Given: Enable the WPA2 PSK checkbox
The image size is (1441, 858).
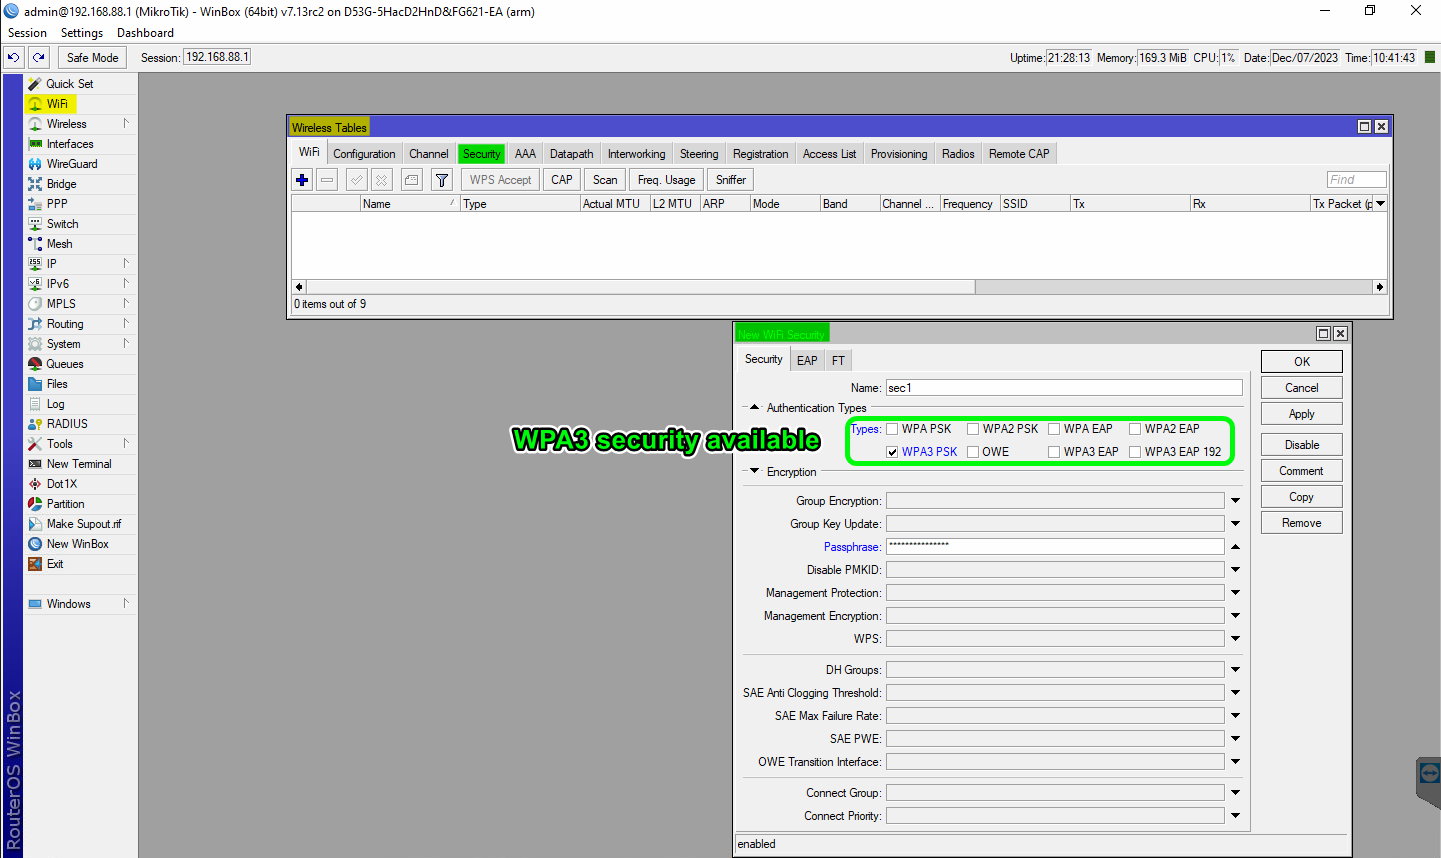Looking at the screenshot, I should [x=973, y=429].
